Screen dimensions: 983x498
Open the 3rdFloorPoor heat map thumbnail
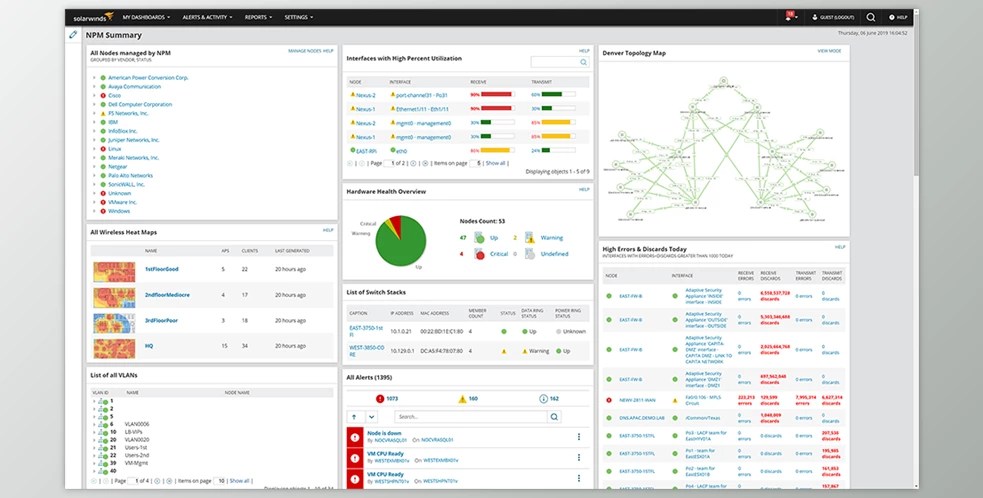pyautogui.click(x=114, y=324)
